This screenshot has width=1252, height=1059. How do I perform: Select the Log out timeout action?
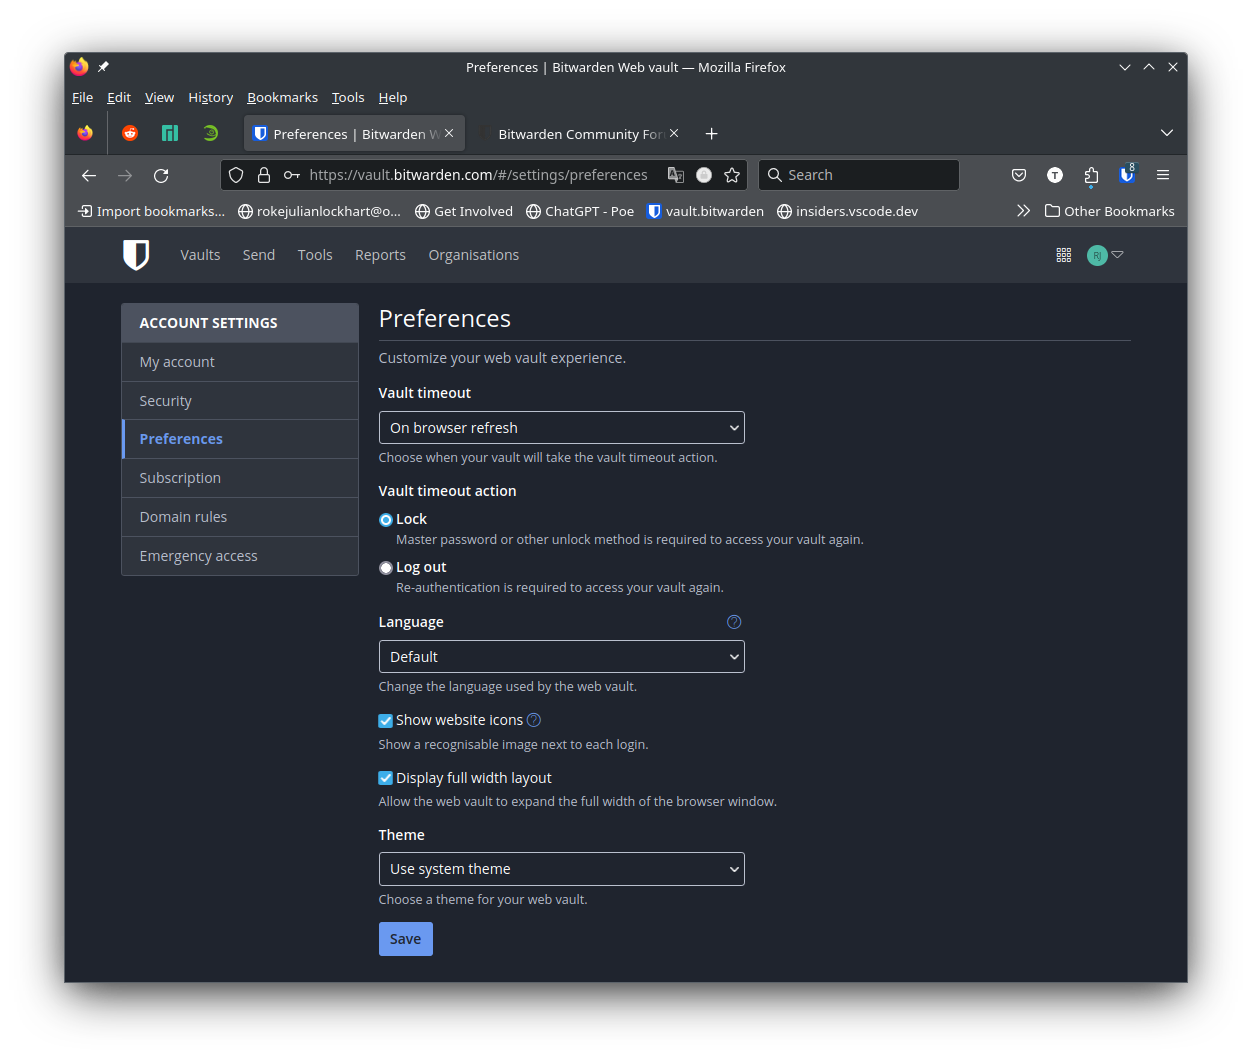386,568
